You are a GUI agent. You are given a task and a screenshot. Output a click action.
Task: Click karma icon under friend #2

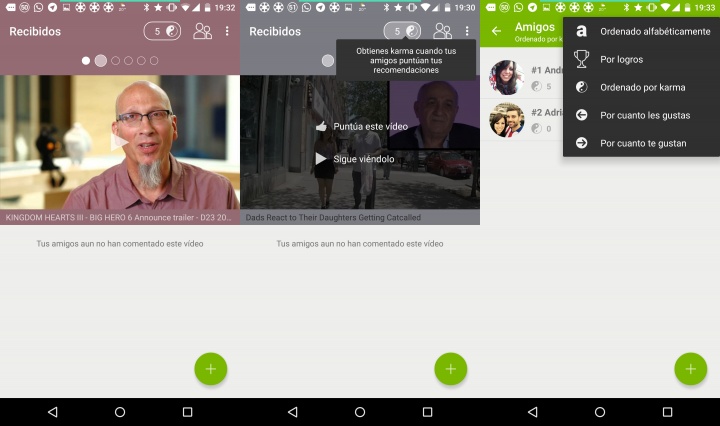(x=536, y=129)
